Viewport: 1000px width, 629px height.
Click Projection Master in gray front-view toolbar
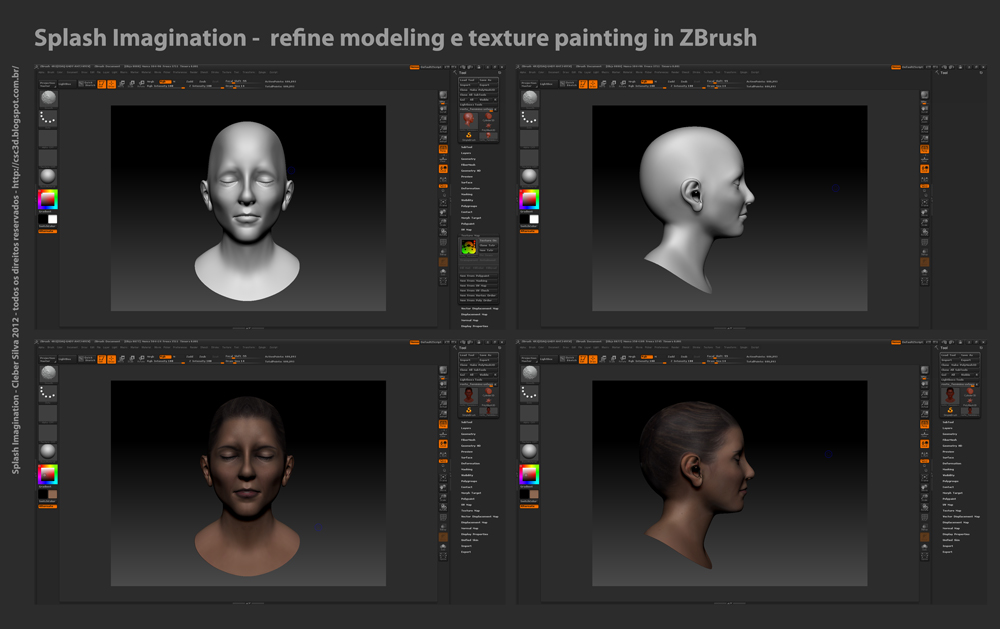point(47,84)
